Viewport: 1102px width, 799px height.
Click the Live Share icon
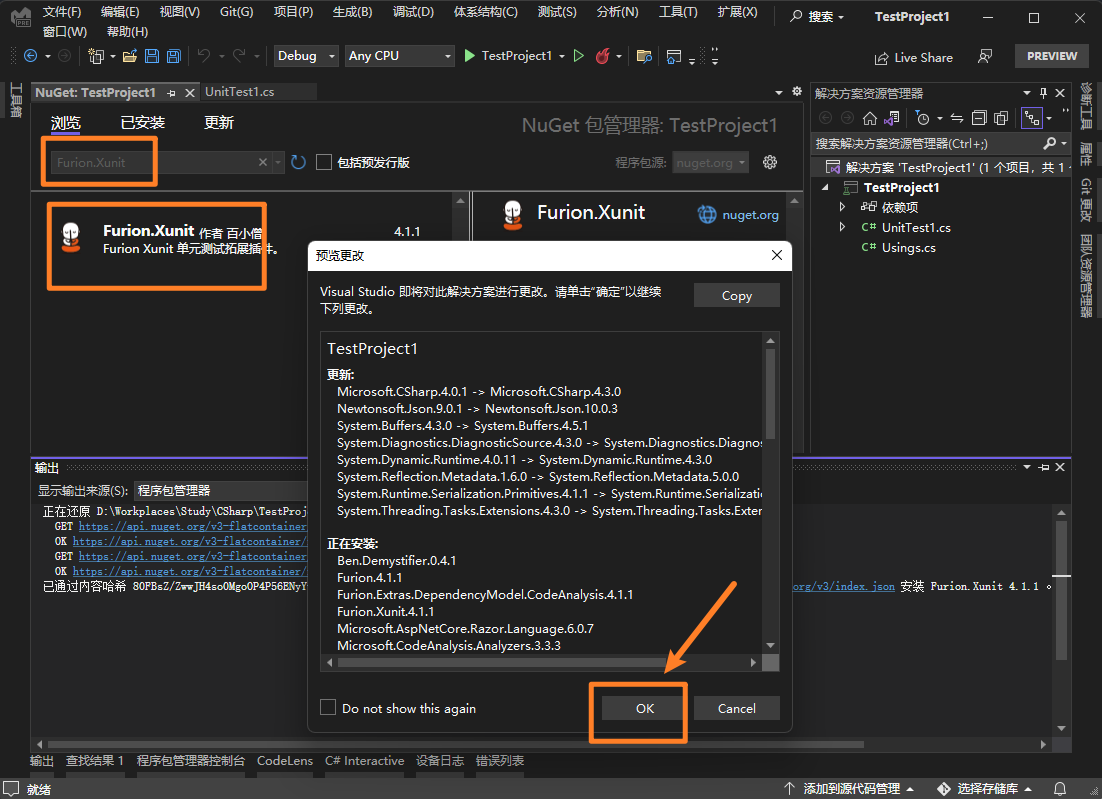[881, 57]
